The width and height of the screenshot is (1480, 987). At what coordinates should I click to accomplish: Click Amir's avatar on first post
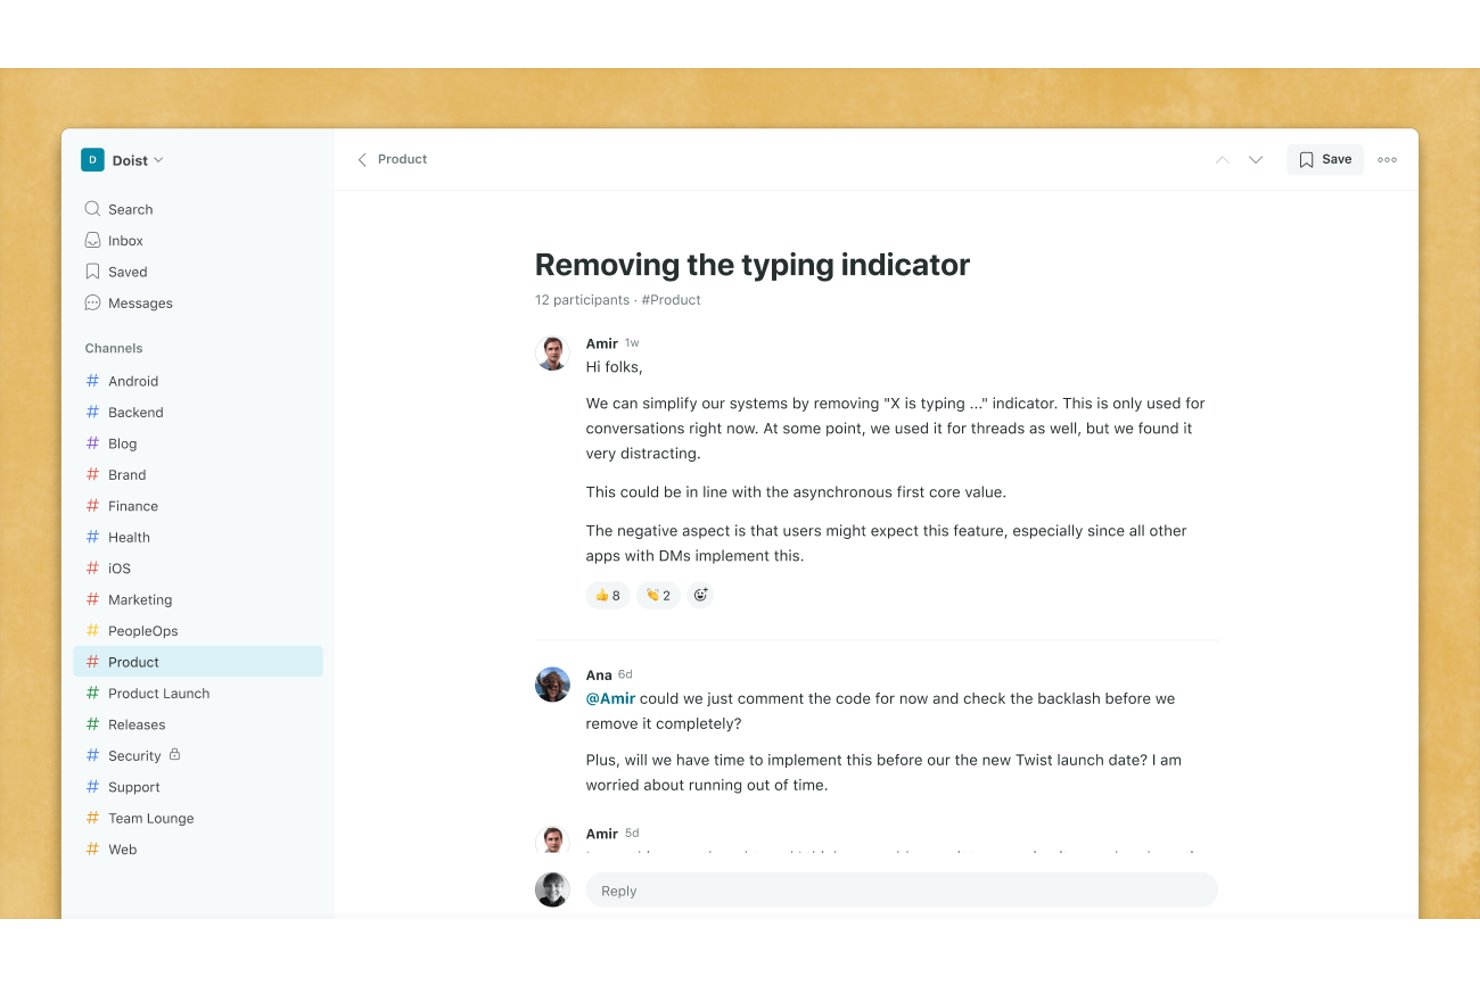(x=552, y=353)
